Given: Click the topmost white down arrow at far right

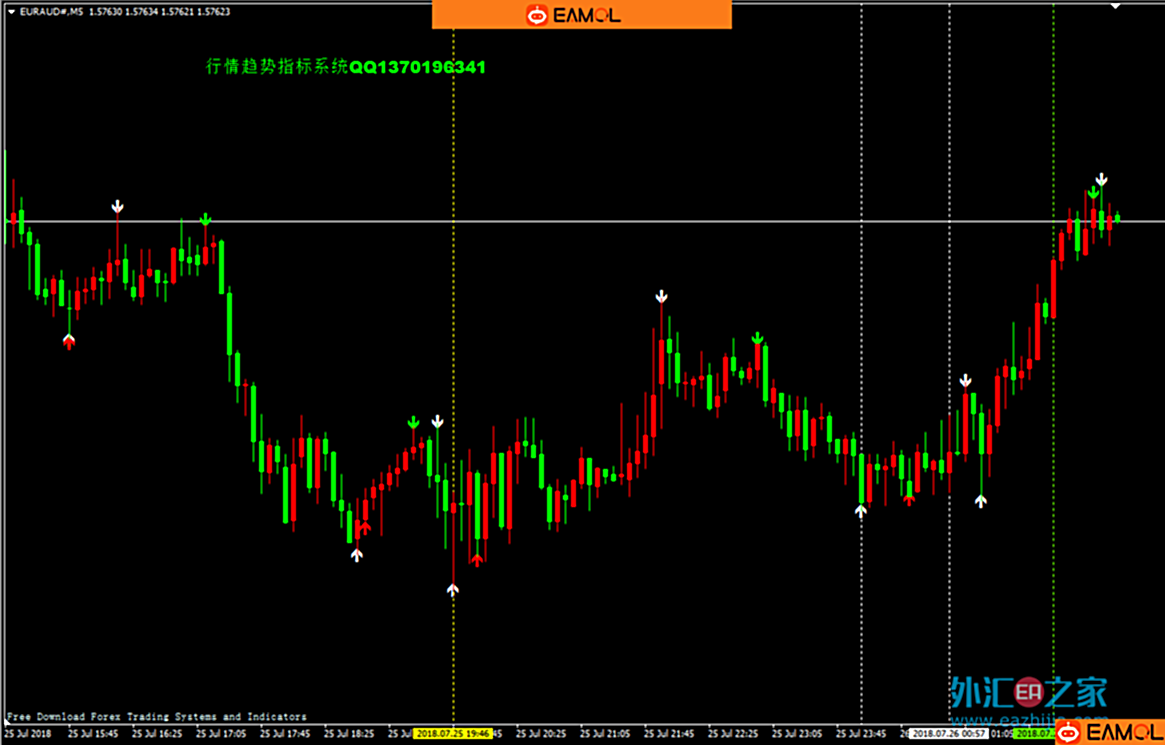Looking at the screenshot, I should tap(1101, 180).
